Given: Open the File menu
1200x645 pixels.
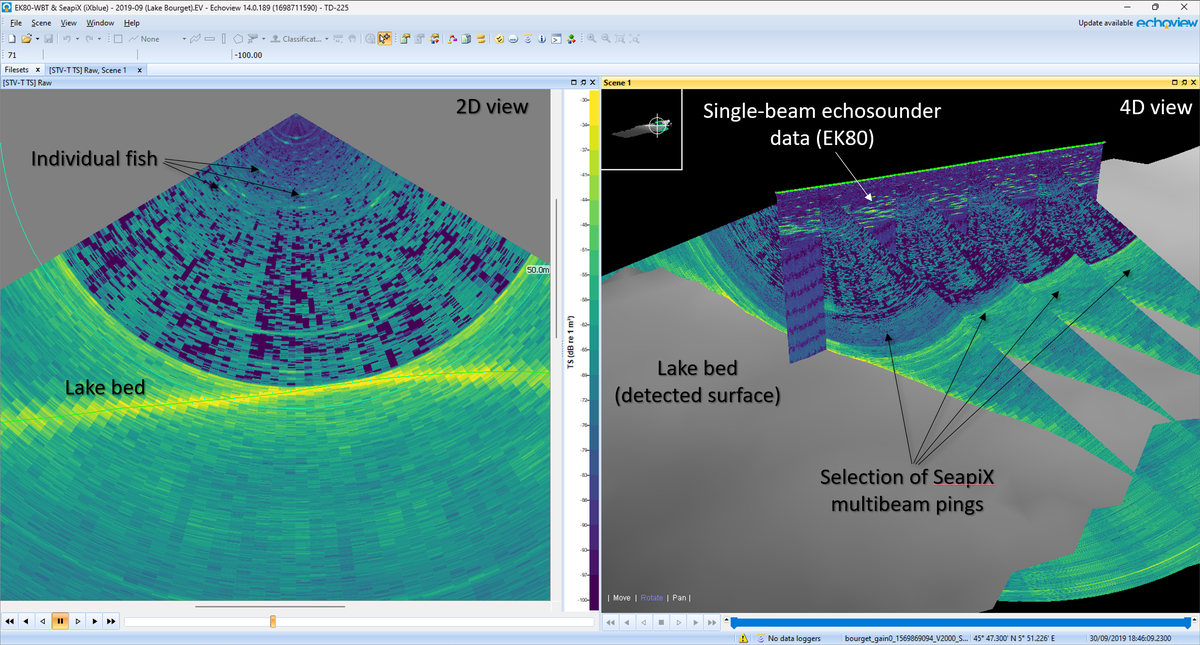Looking at the screenshot, I should (x=16, y=22).
